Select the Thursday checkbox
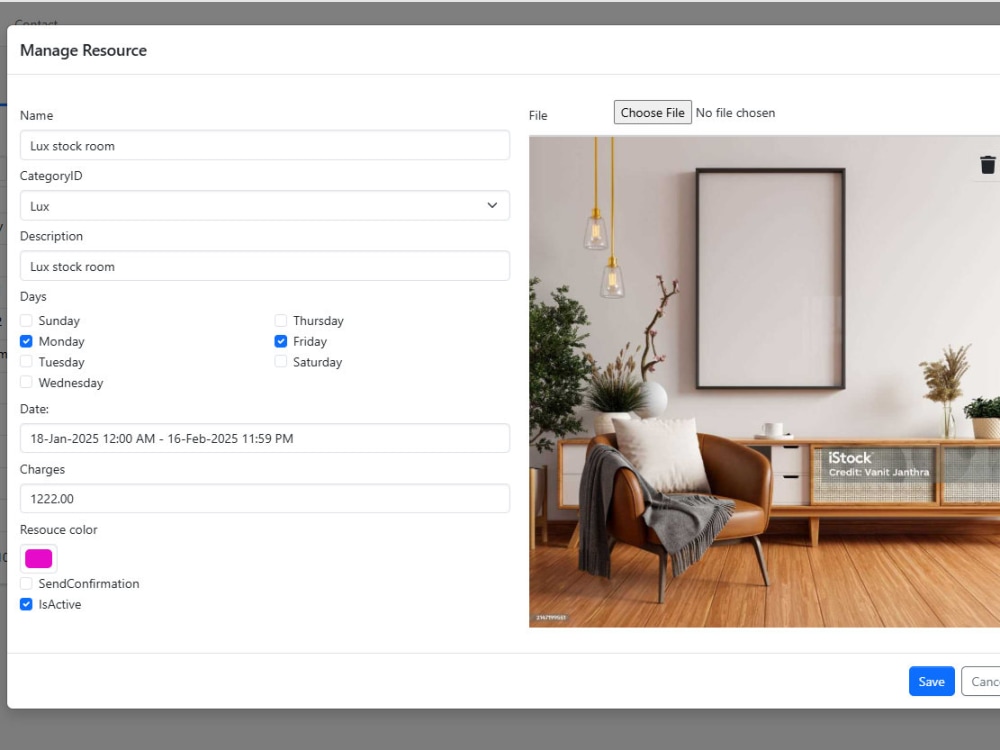 pos(281,320)
